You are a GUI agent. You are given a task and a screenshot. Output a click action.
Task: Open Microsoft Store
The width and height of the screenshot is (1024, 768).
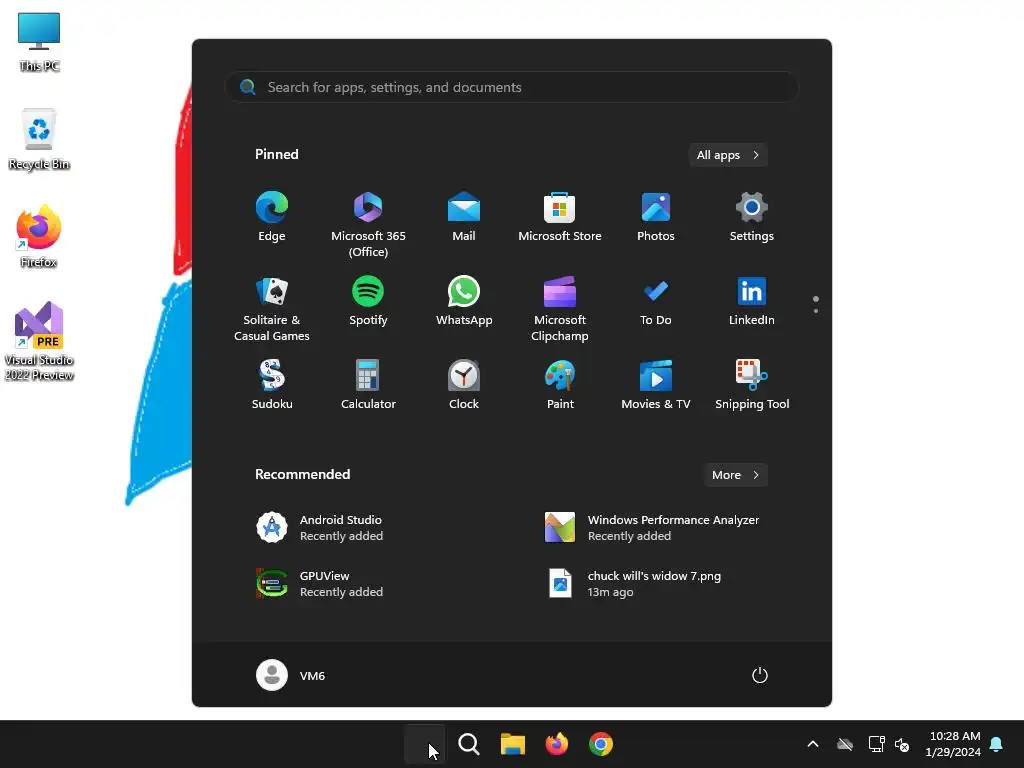click(x=560, y=217)
